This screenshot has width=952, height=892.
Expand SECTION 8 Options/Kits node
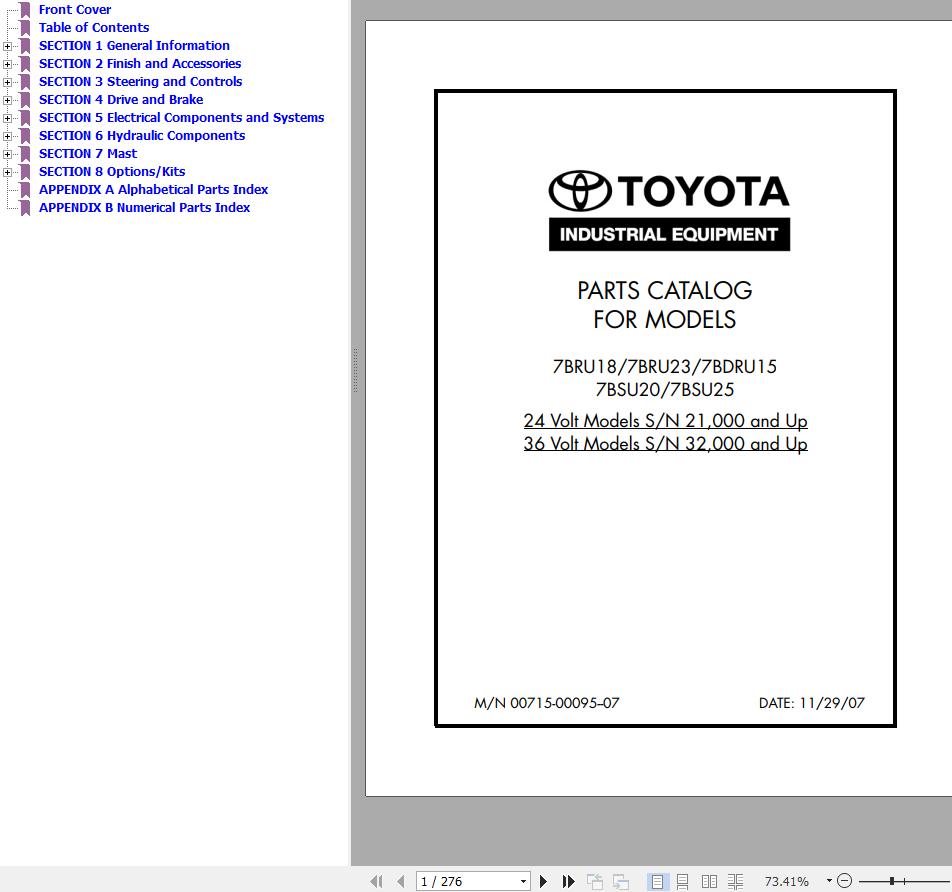pyautogui.click(x=7, y=172)
